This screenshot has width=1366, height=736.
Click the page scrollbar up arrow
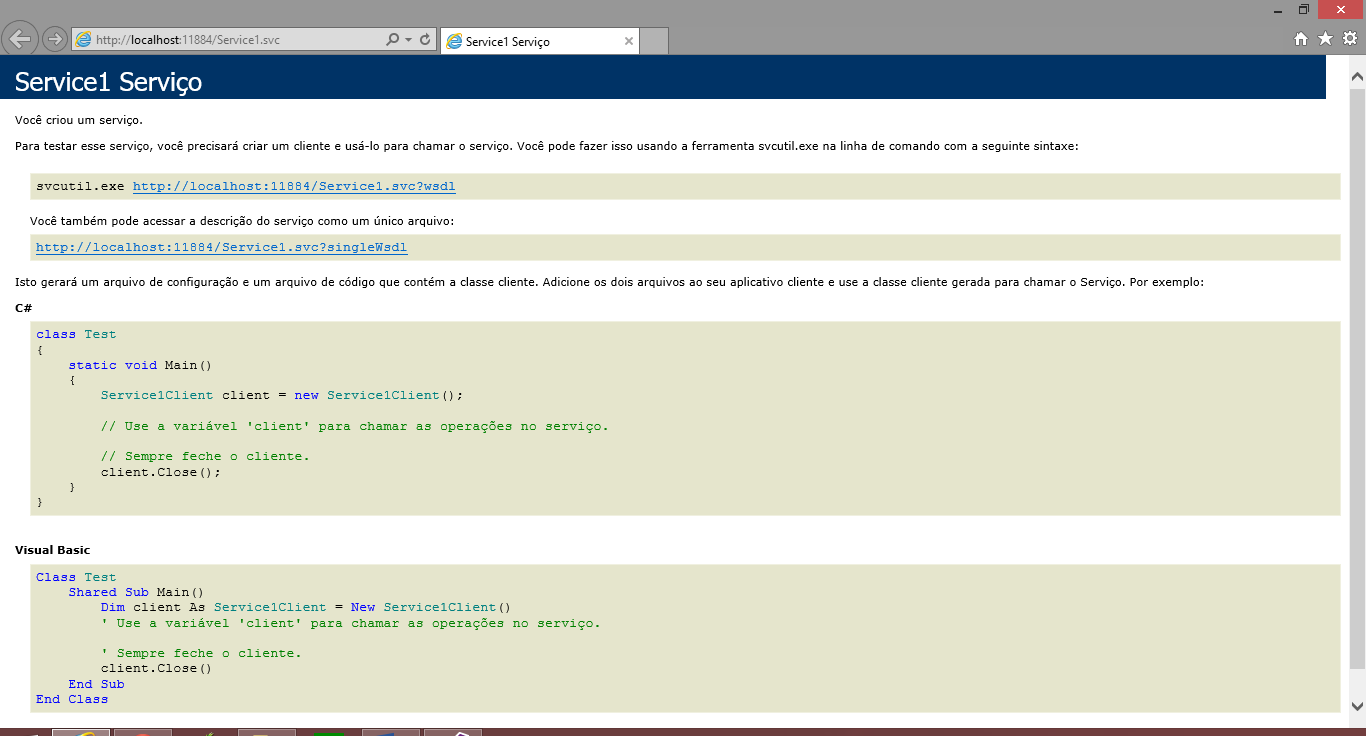(1357, 76)
